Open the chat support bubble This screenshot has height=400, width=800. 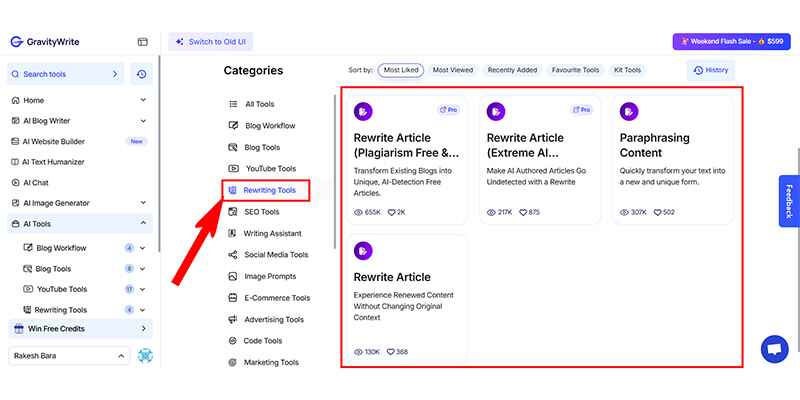click(774, 349)
